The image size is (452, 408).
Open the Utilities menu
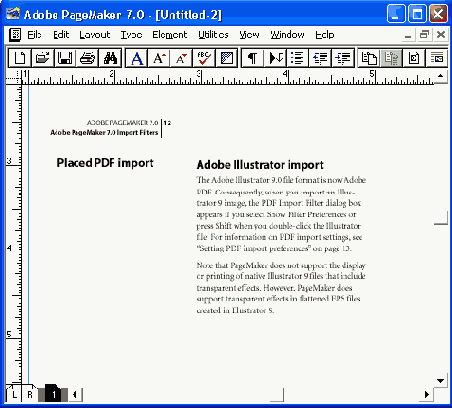(x=213, y=35)
